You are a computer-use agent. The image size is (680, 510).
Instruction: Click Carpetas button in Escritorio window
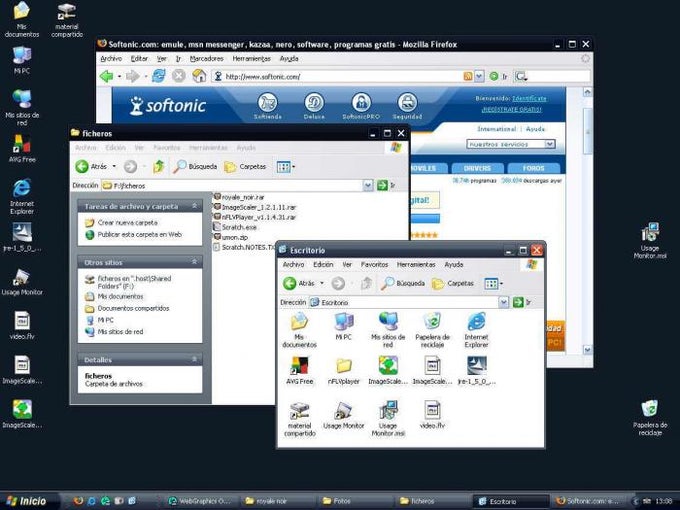[453, 283]
